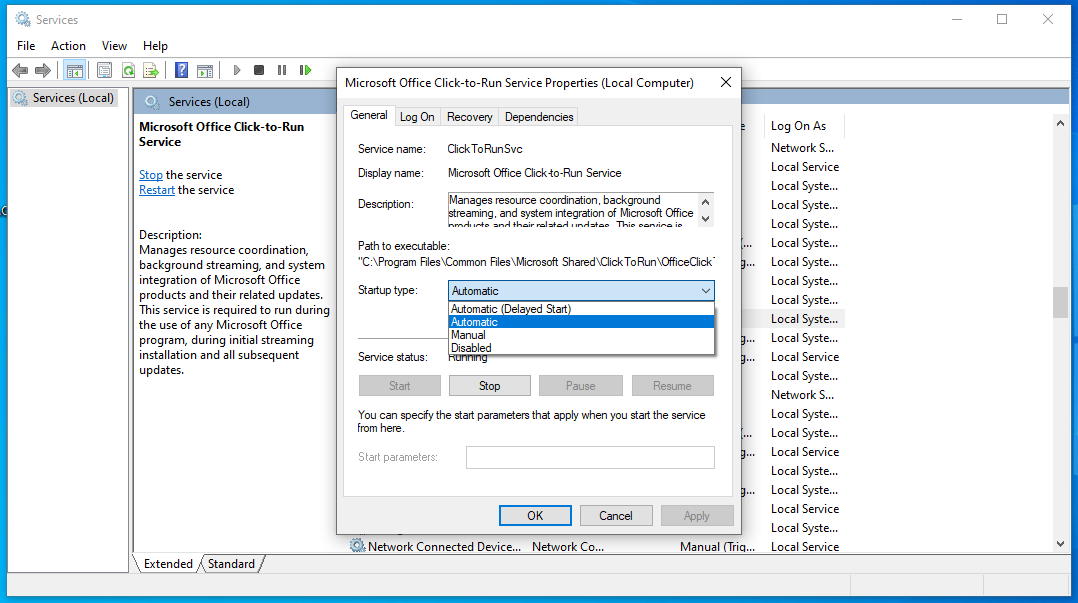Click the Pause Service toolbar icon
This screenshot has width=1078, height=603.
coord(282,70)
